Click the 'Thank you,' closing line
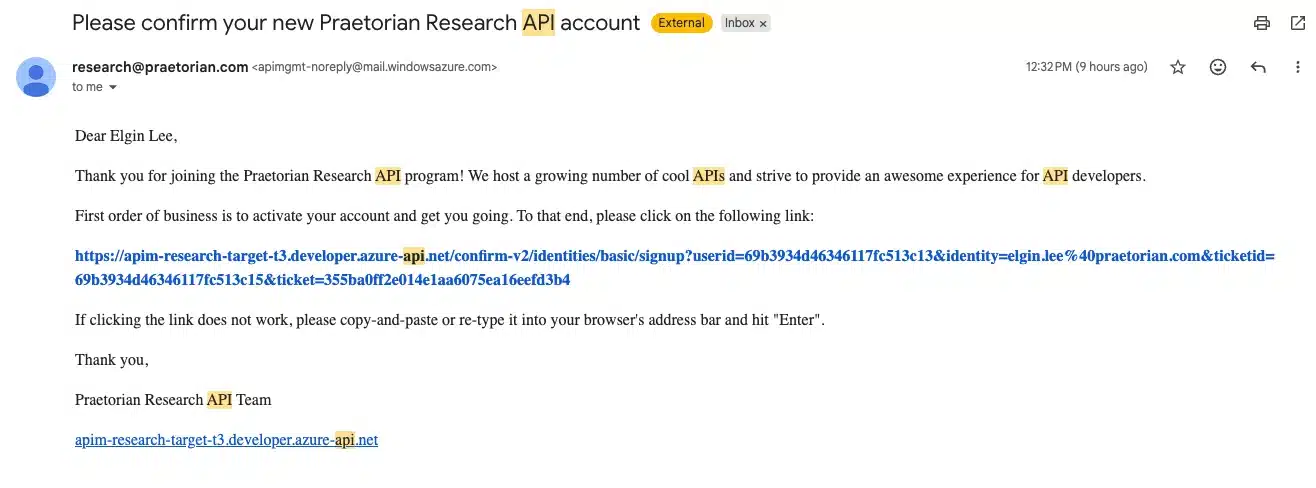The image size is (1316, 488). click(x=112, y=360)
